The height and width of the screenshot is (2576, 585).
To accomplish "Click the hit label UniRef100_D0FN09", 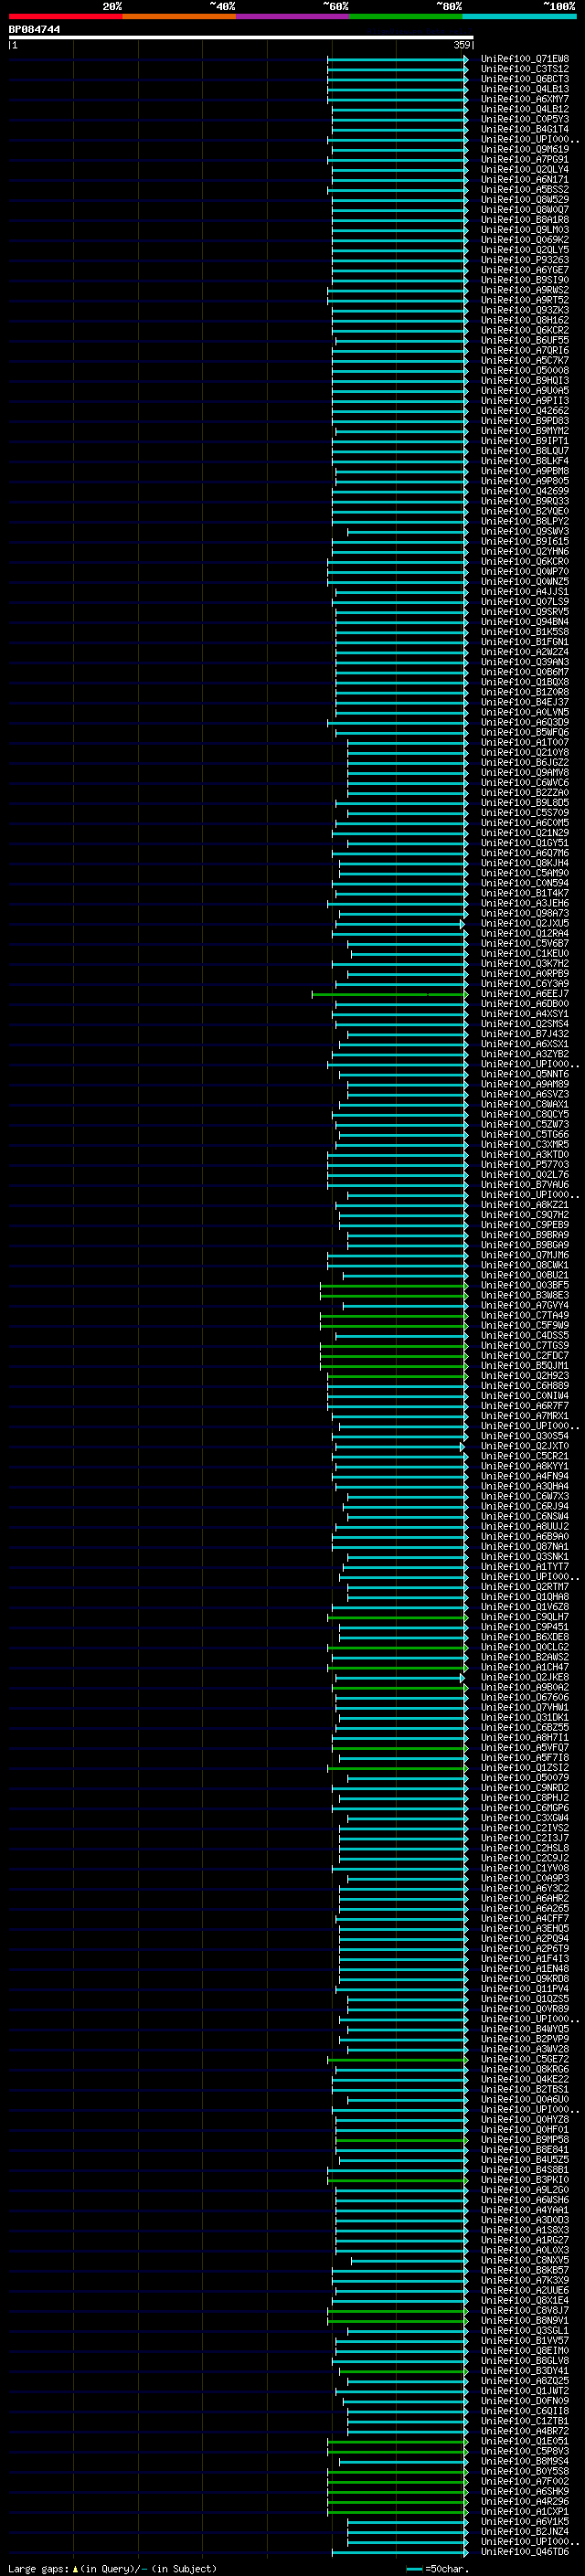I will click(525, 2401).
